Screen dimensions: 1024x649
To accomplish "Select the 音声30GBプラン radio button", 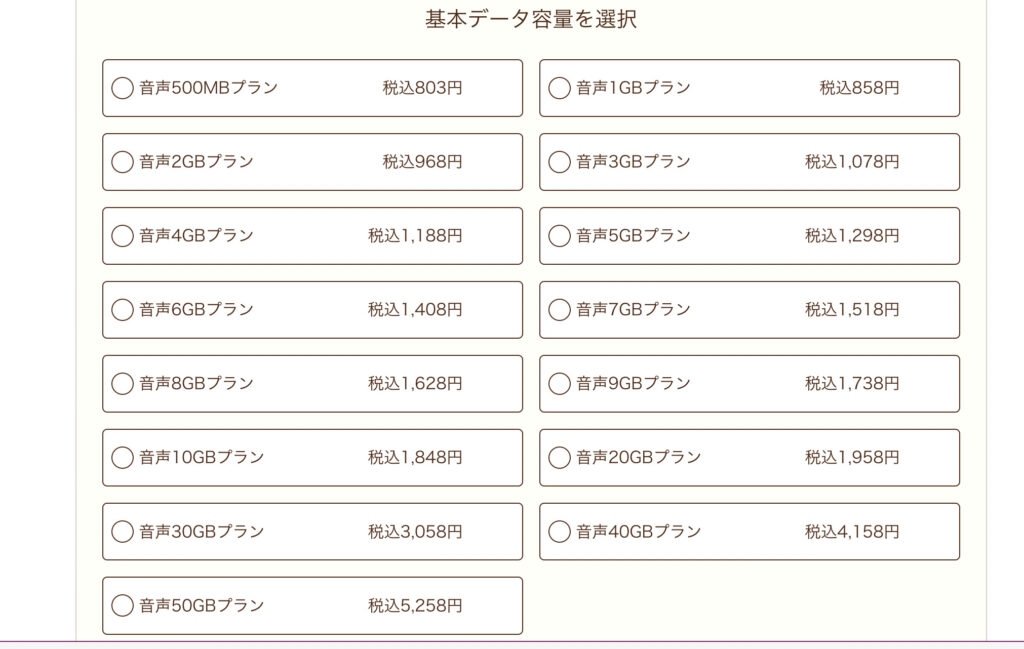I will (x=122, y=531).
